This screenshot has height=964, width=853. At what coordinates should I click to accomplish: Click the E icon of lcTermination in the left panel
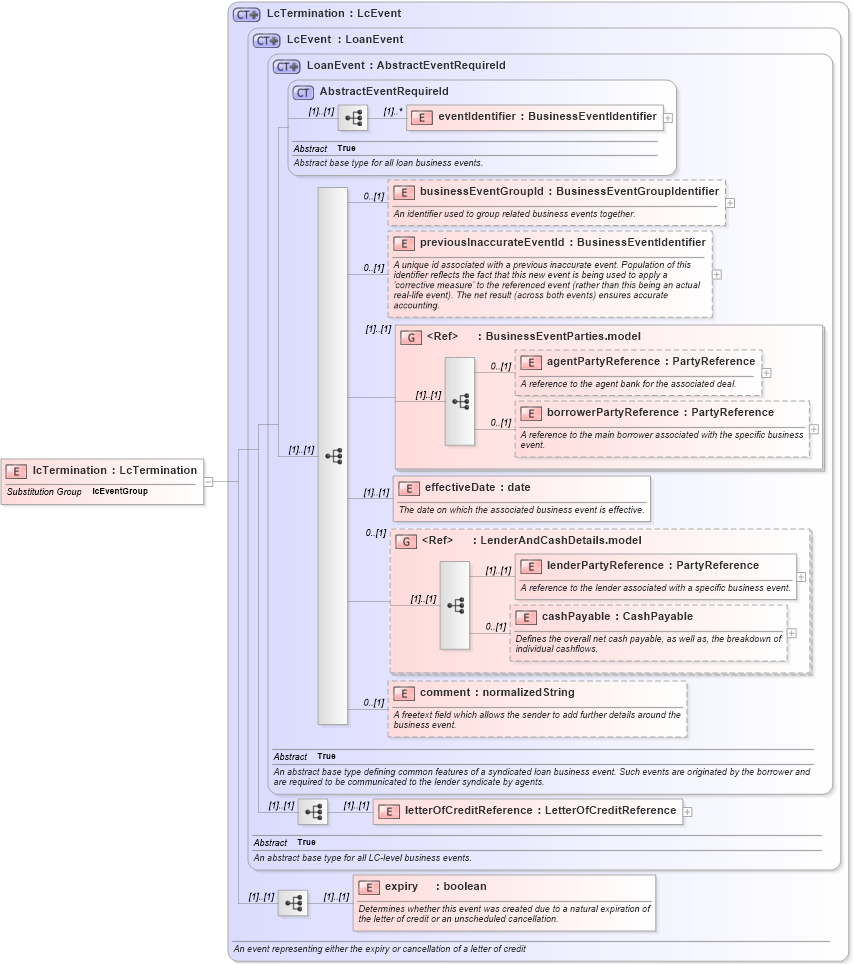point(15,470)
